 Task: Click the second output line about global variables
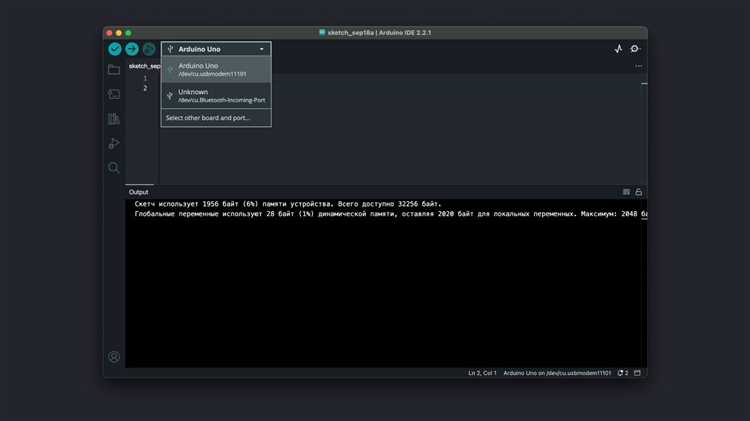tap(391, 214)
